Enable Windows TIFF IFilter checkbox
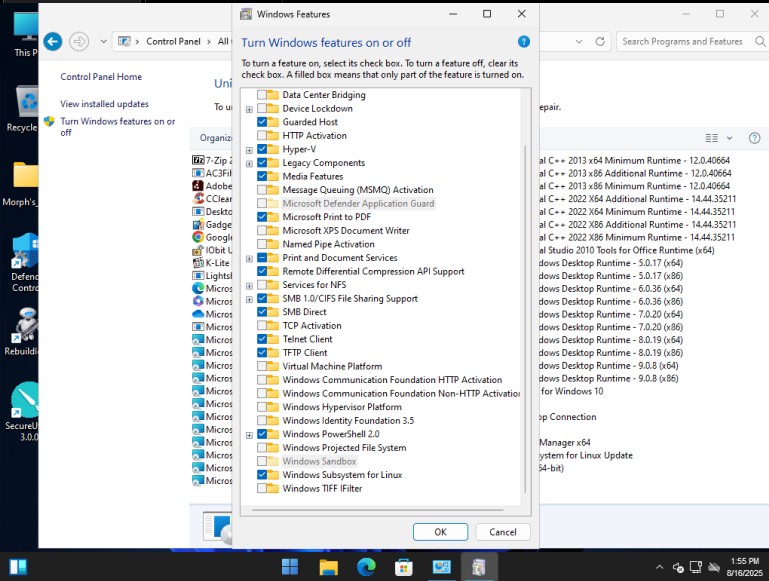The image size is (769, 581). (262, 488)
